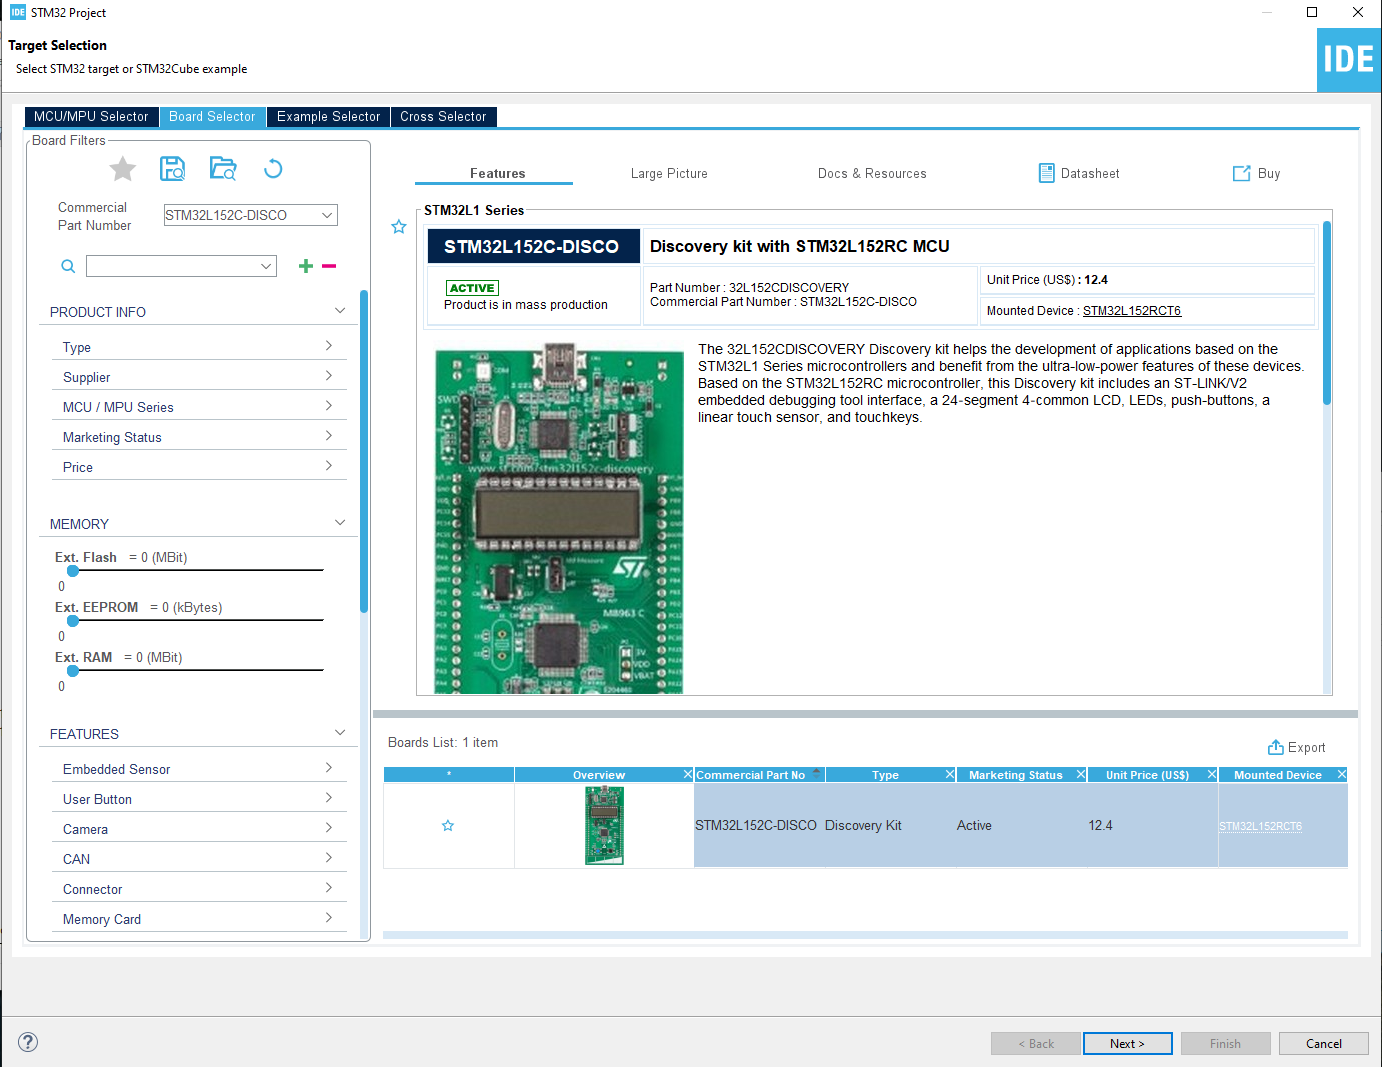Reset the board filters

point(272,168)
